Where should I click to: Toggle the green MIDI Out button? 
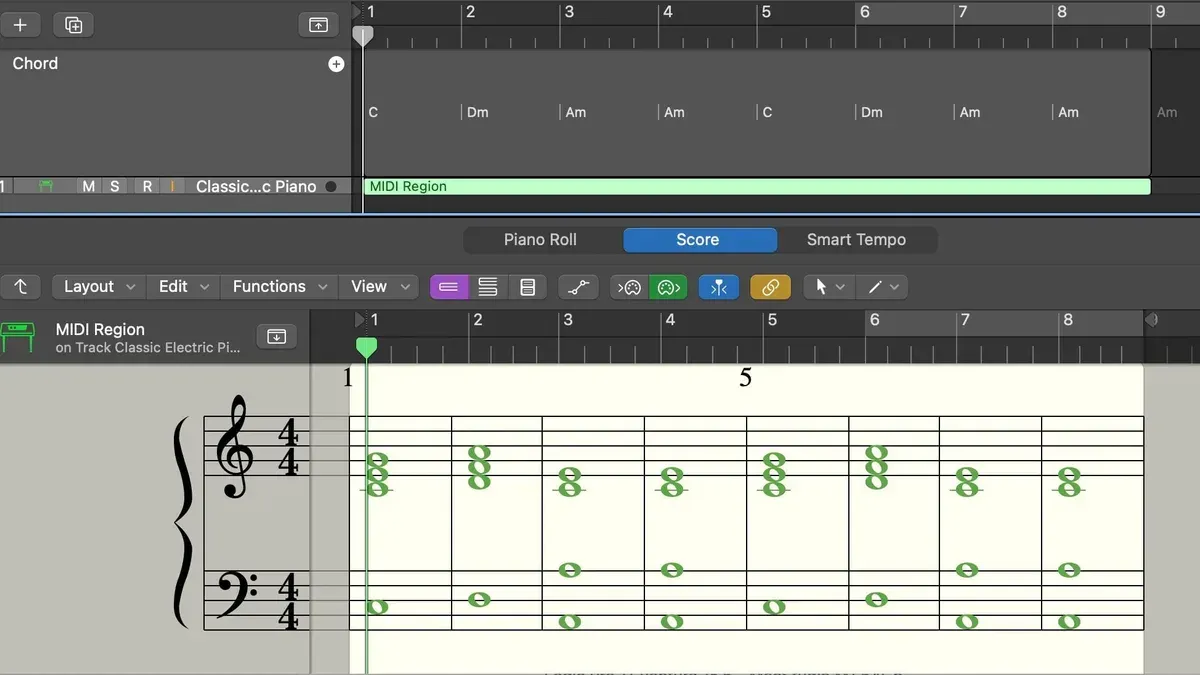pyautogui.click(x=668, y=287)
